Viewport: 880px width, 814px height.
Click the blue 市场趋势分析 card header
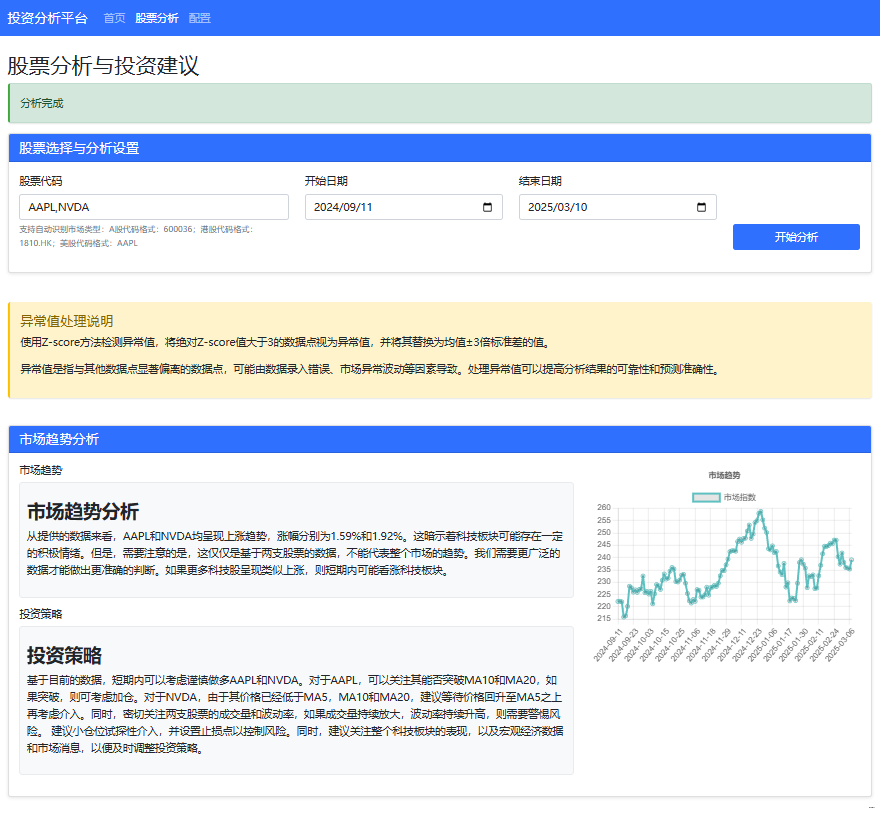(439, 439)
